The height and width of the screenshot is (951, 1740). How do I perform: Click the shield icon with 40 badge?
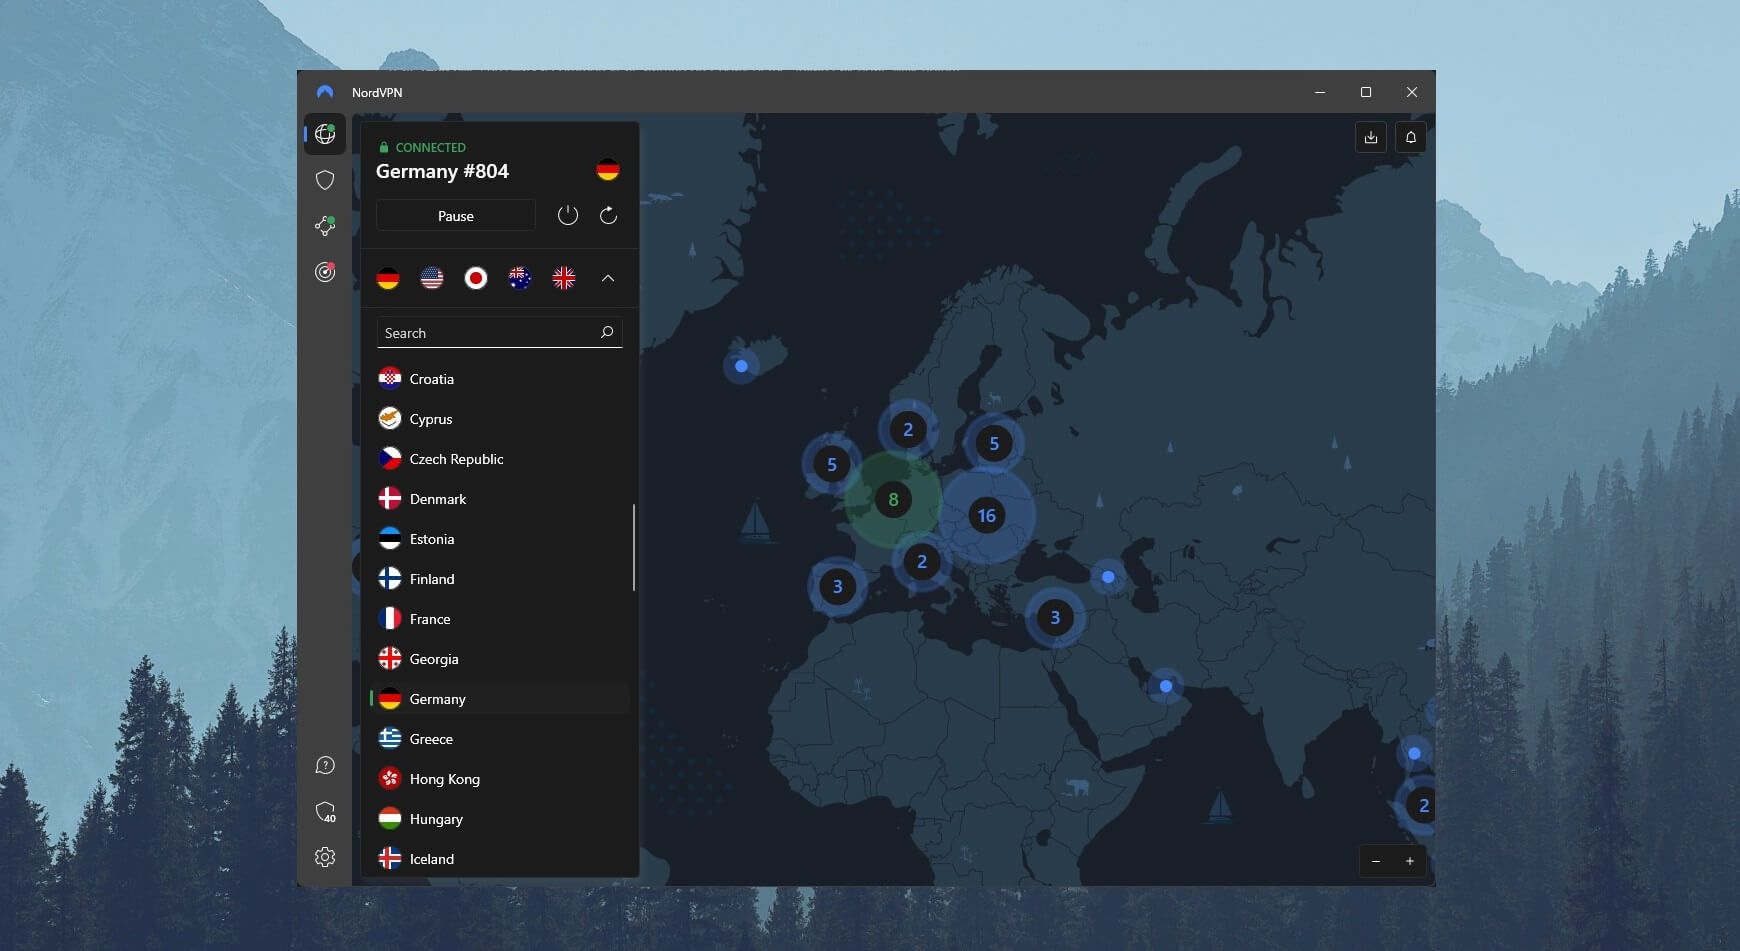(325, 811)
